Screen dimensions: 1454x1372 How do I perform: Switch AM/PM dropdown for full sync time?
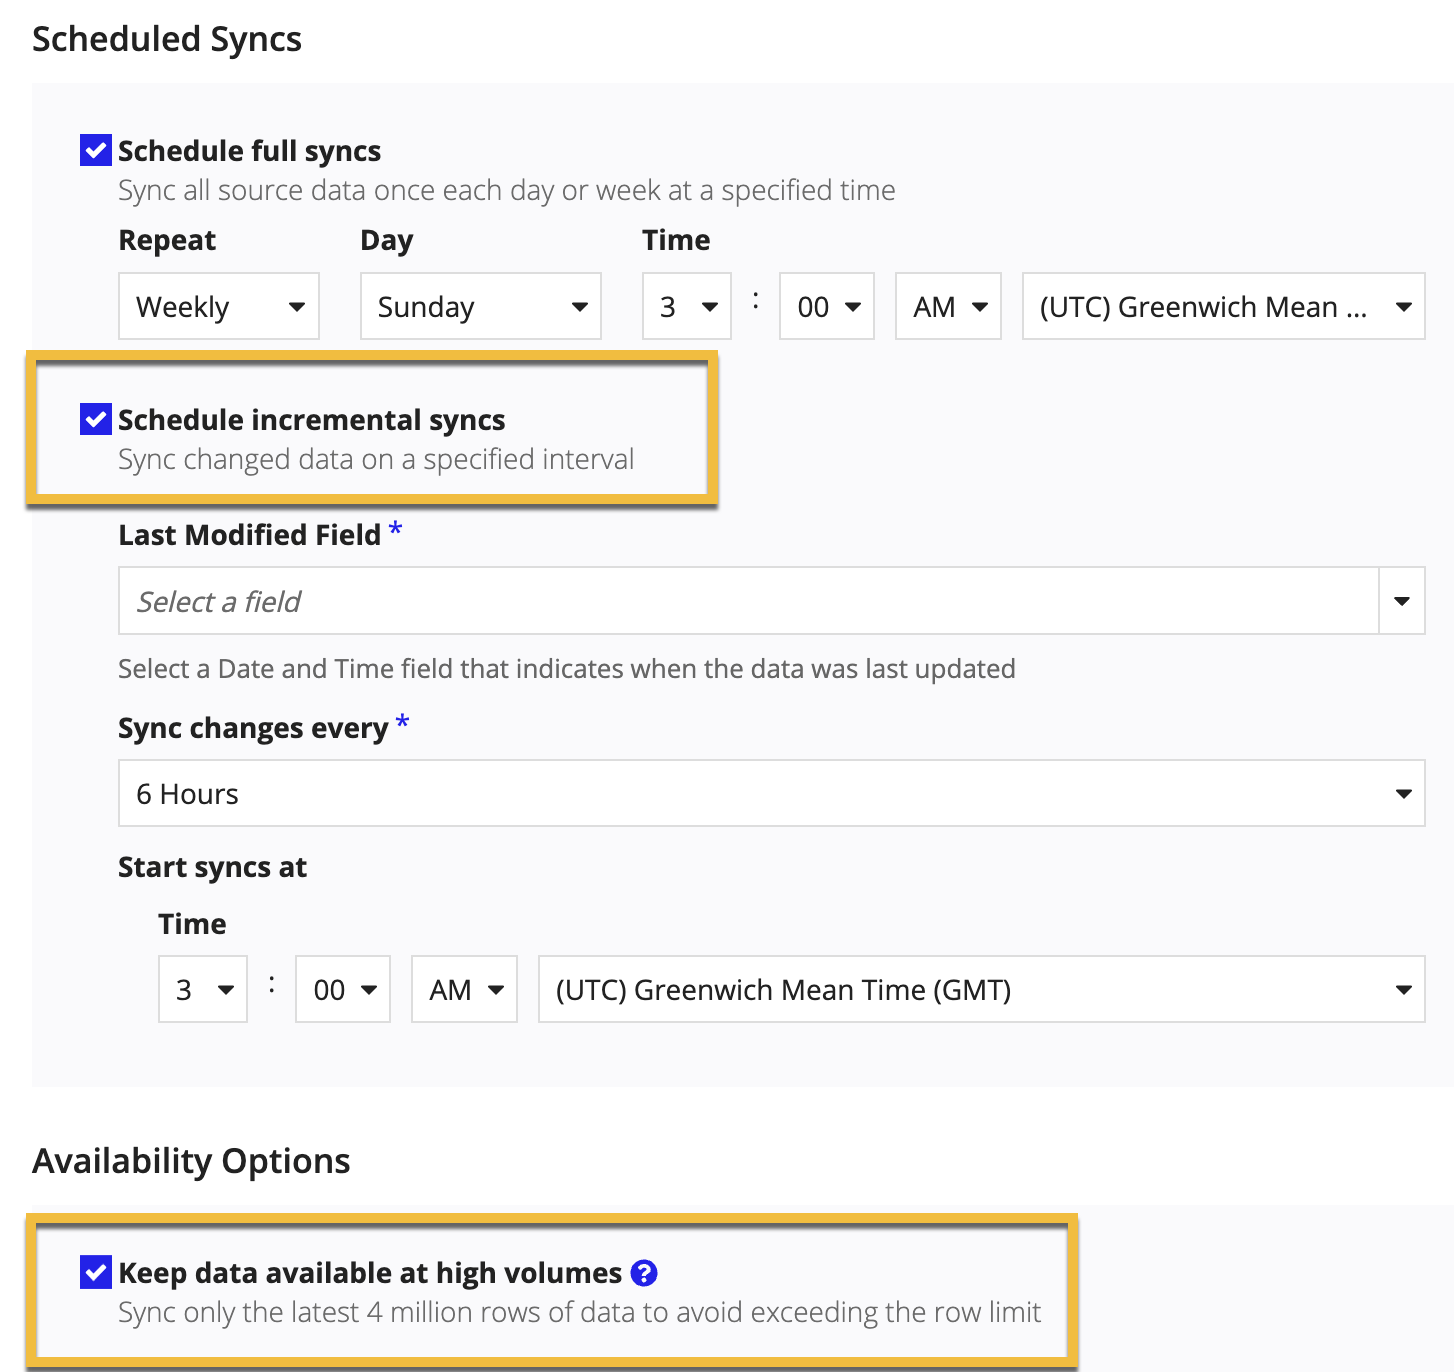coord(948,306)
